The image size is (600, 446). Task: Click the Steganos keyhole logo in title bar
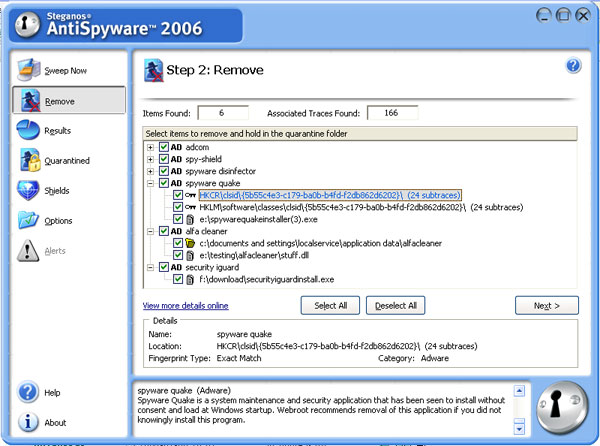tap(27, 25)
